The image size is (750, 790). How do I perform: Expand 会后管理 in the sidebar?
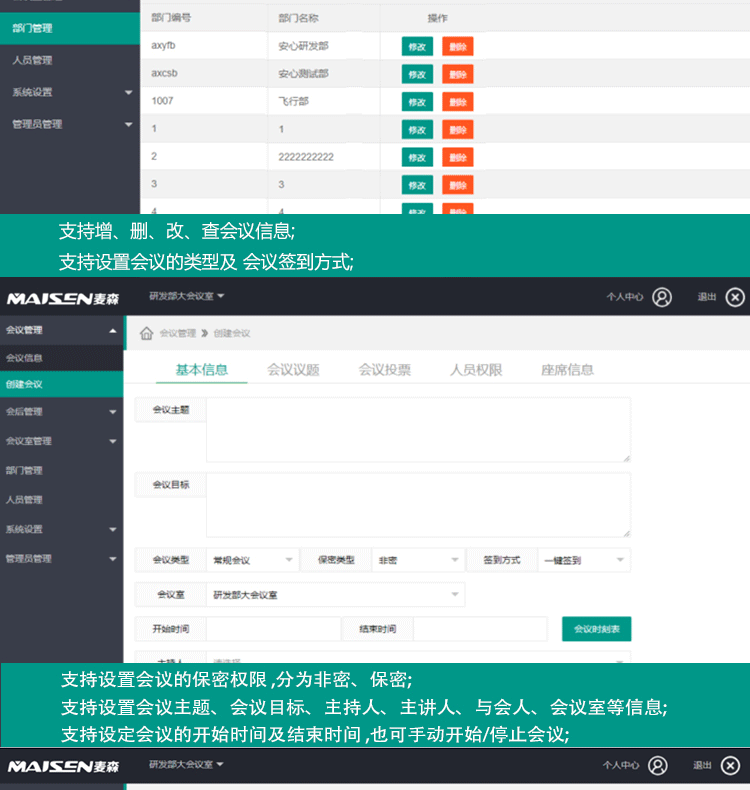coord(60,412)
